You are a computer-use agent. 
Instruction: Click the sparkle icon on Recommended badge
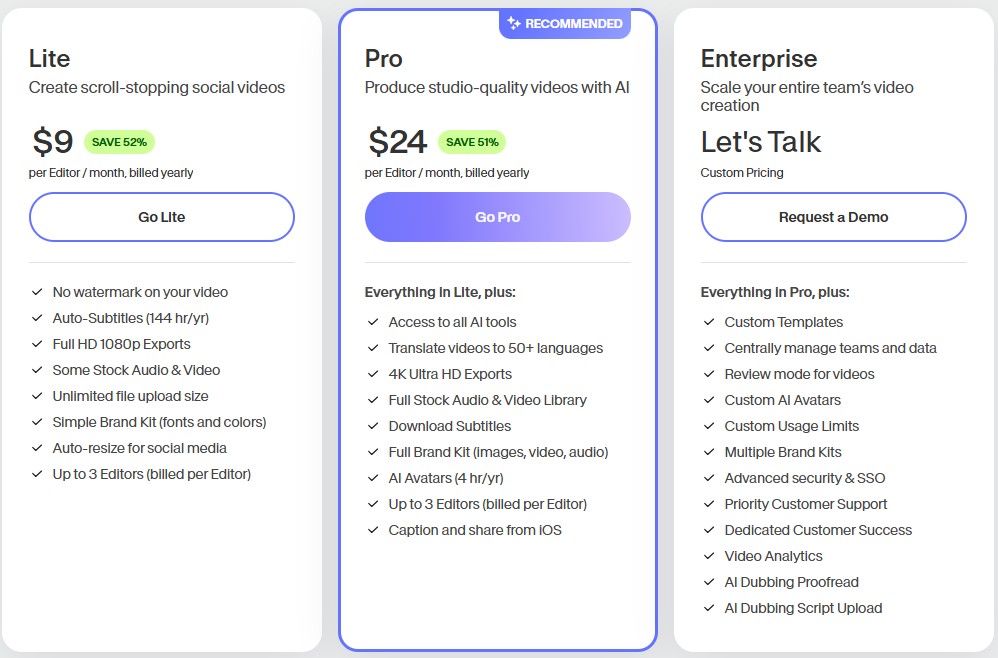(x=514, y=24)
